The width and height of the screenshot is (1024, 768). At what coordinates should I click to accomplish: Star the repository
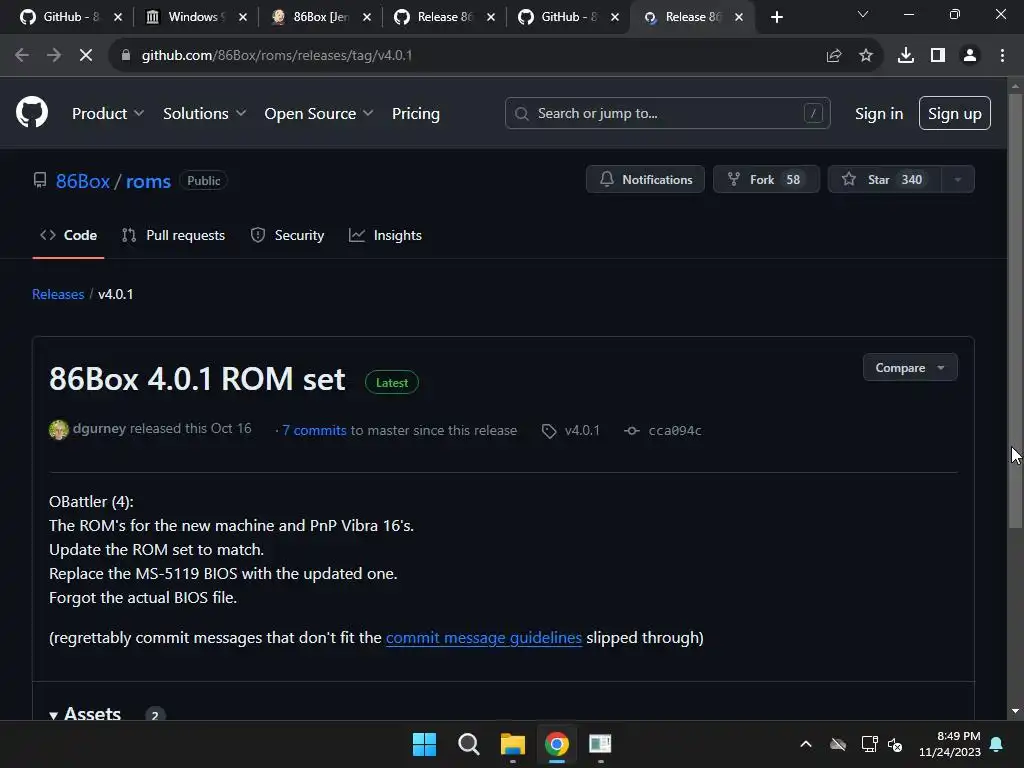(x=884, y=179)
